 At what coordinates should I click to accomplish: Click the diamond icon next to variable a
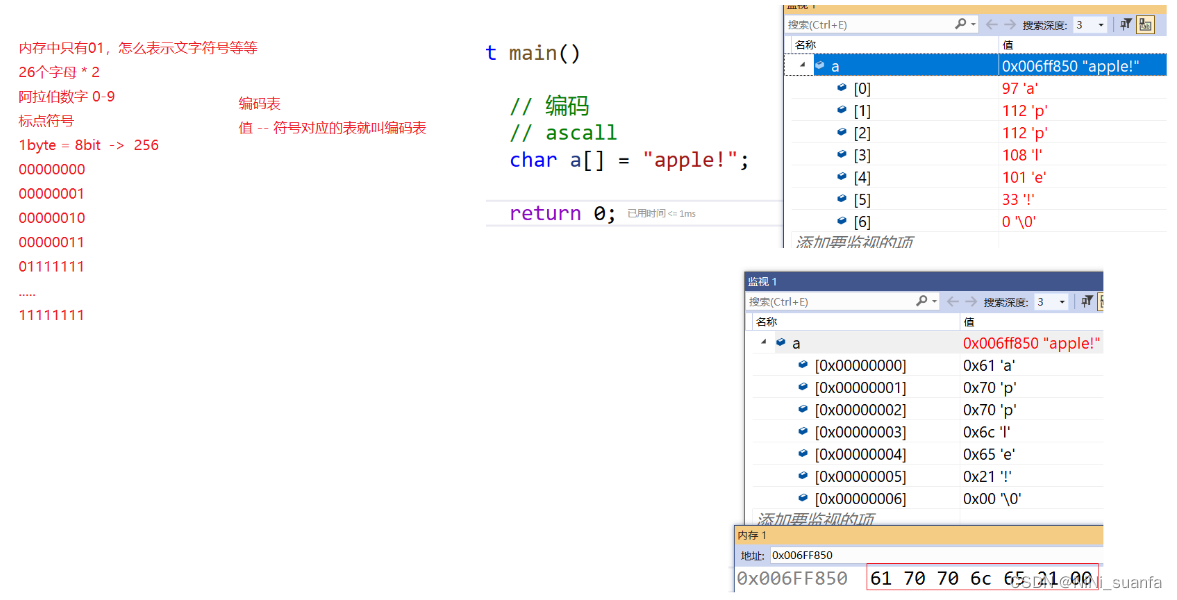point(820,64)
